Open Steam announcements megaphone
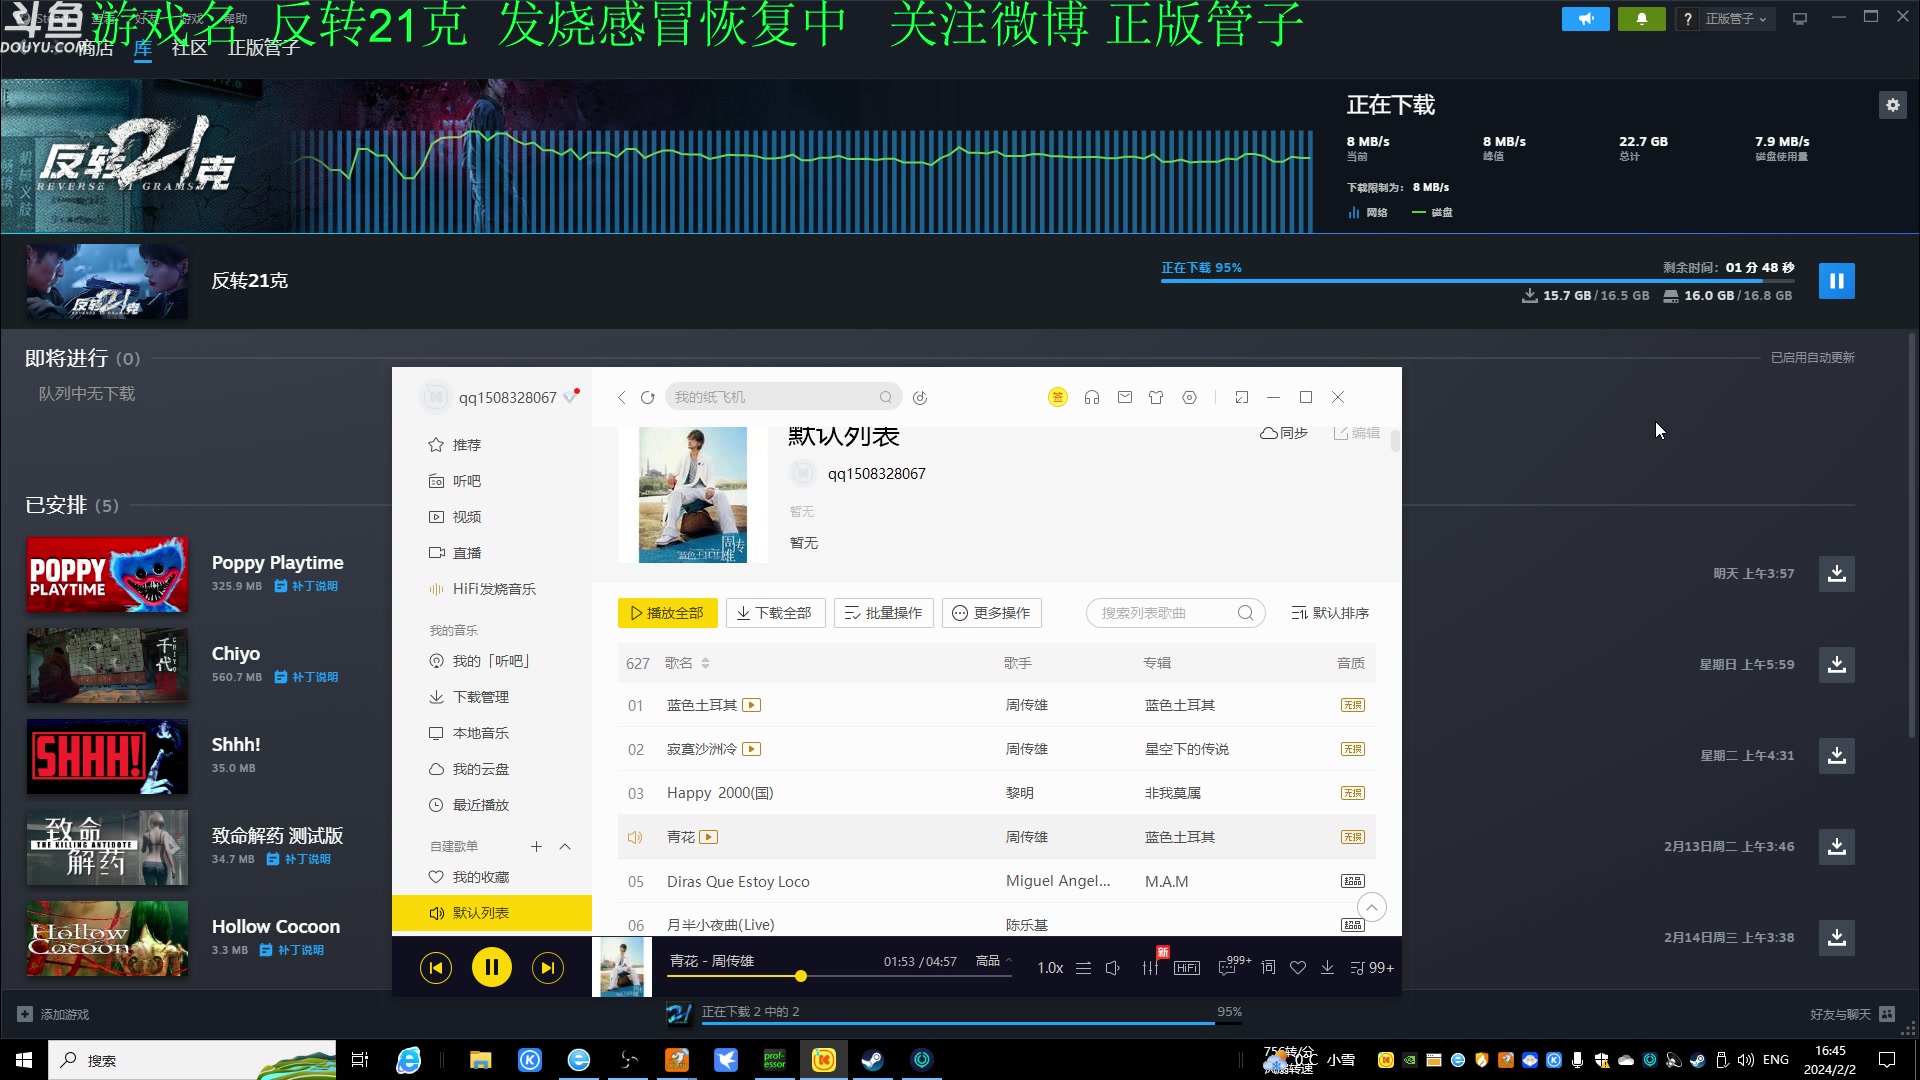 [x=1586, y=19]
